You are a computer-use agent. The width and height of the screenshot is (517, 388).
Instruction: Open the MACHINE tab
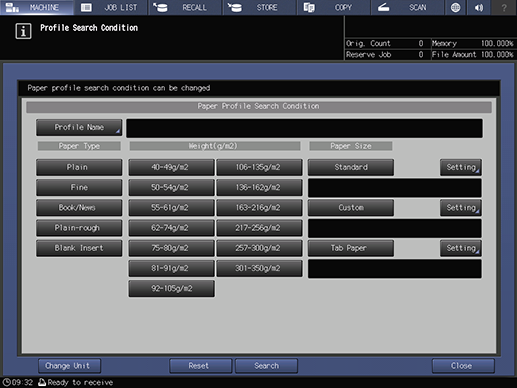pos(37,7)
